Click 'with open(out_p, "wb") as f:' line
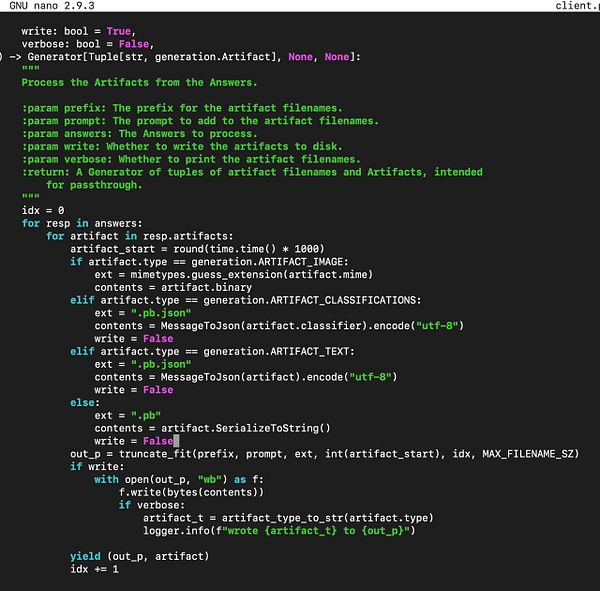Viewport: 600px width, 591px height. [x=179, y=480]
